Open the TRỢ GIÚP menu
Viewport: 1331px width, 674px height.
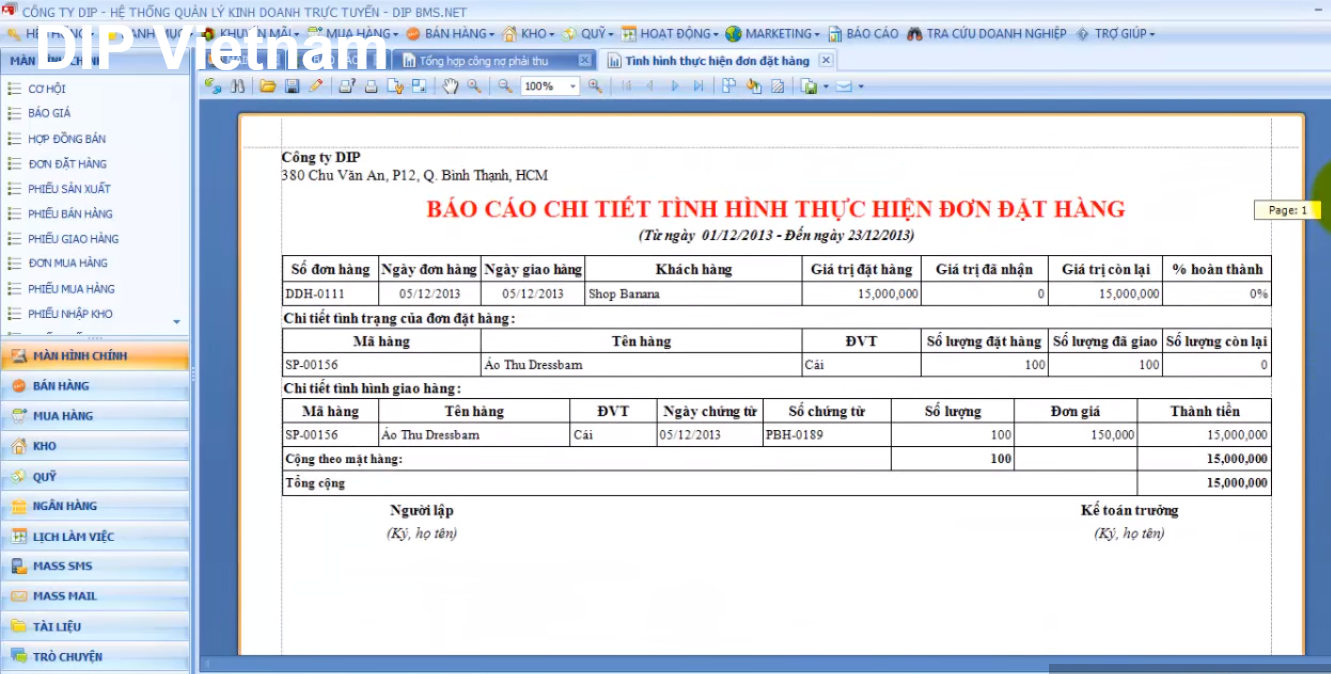pos(1116,33)
